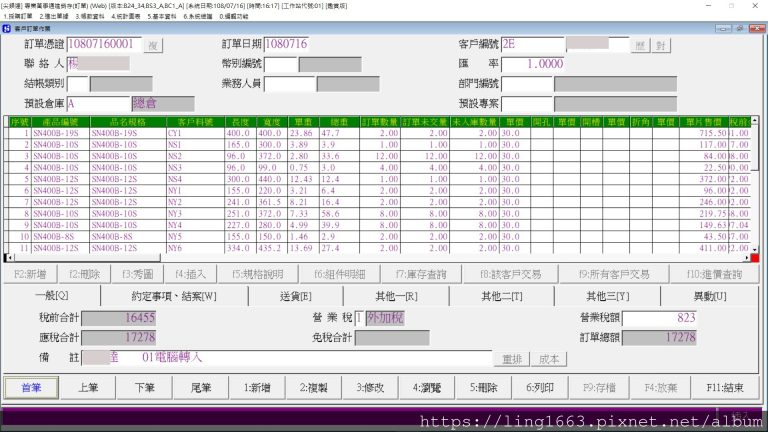The width and height of the screenshot is (768, 432).
Task: Click the f5:規格說明 button
Action: point(258,274)
